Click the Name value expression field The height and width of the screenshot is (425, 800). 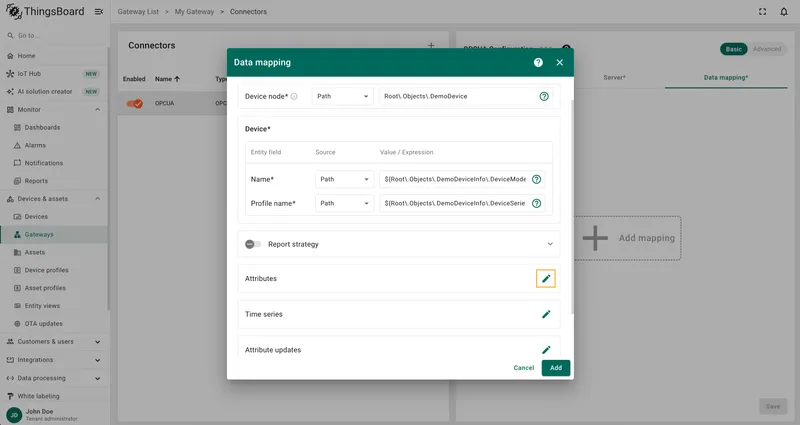(x=455, y=179)
